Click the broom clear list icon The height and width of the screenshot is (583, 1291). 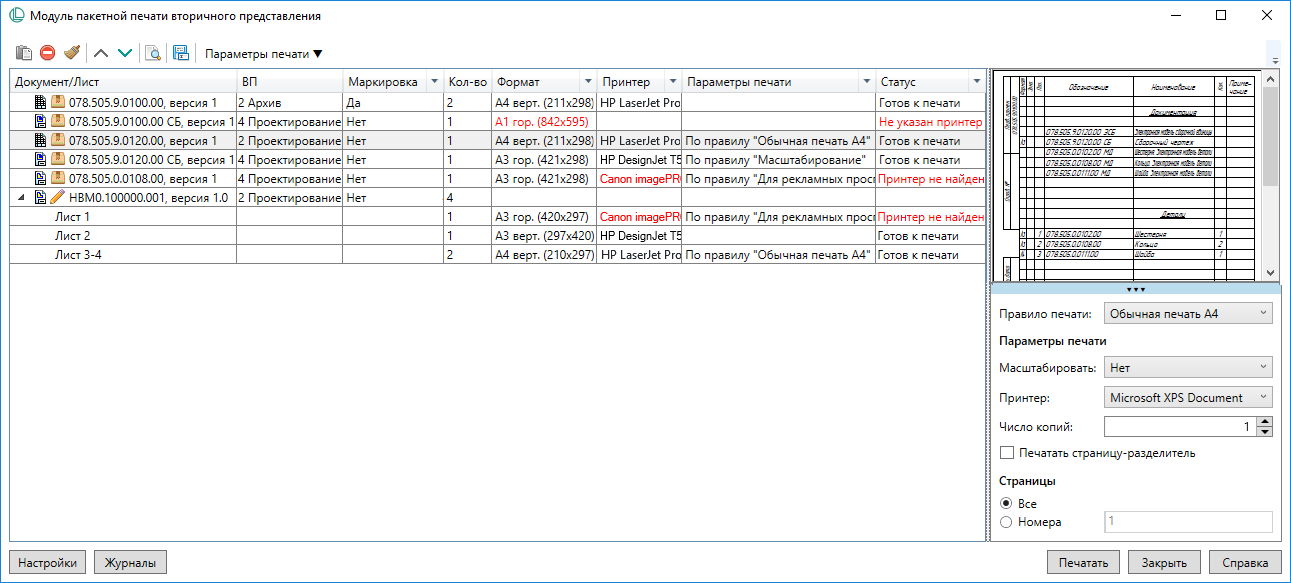point(71,53)
